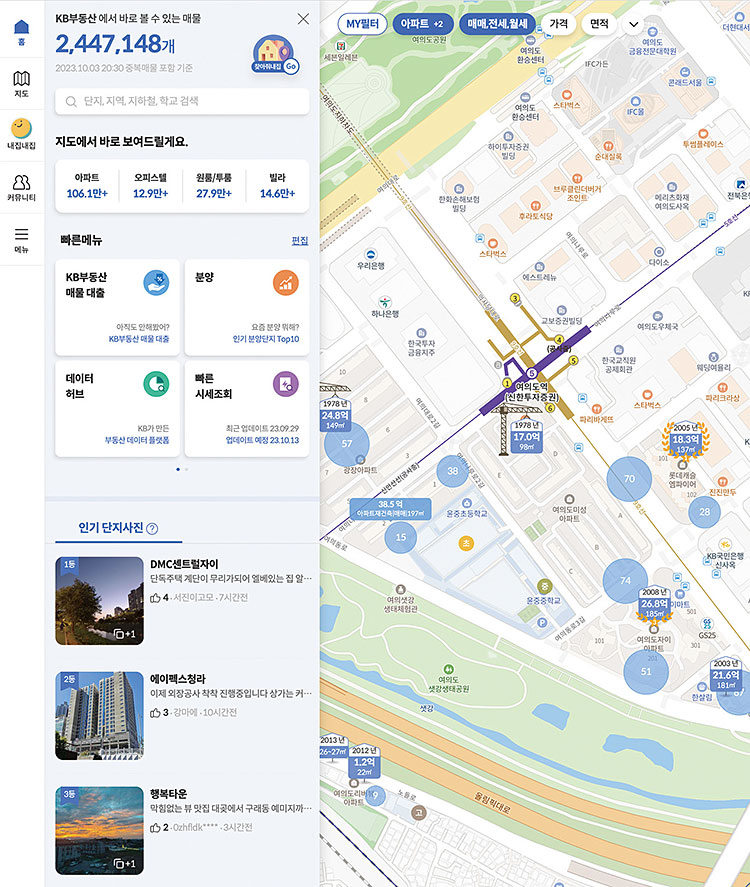The width and height of the screenshot is (750, 887).
Task: Click the 하나은행 bank icon on map
Action: coord(385,302)
